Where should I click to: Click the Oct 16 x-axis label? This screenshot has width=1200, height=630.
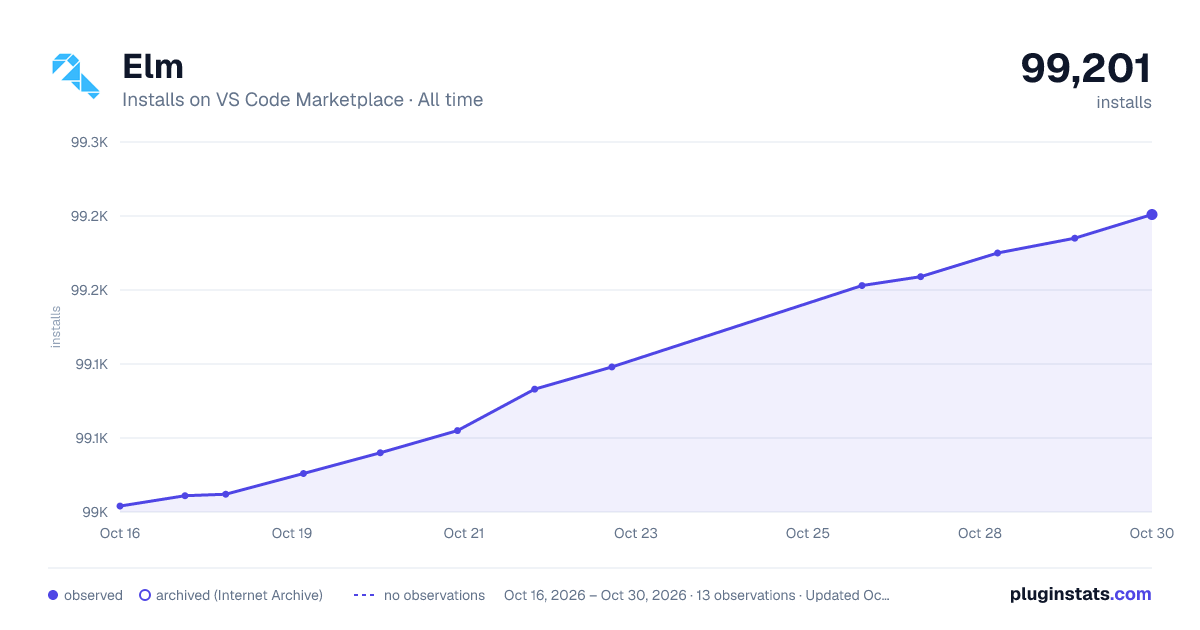(120, 533)
